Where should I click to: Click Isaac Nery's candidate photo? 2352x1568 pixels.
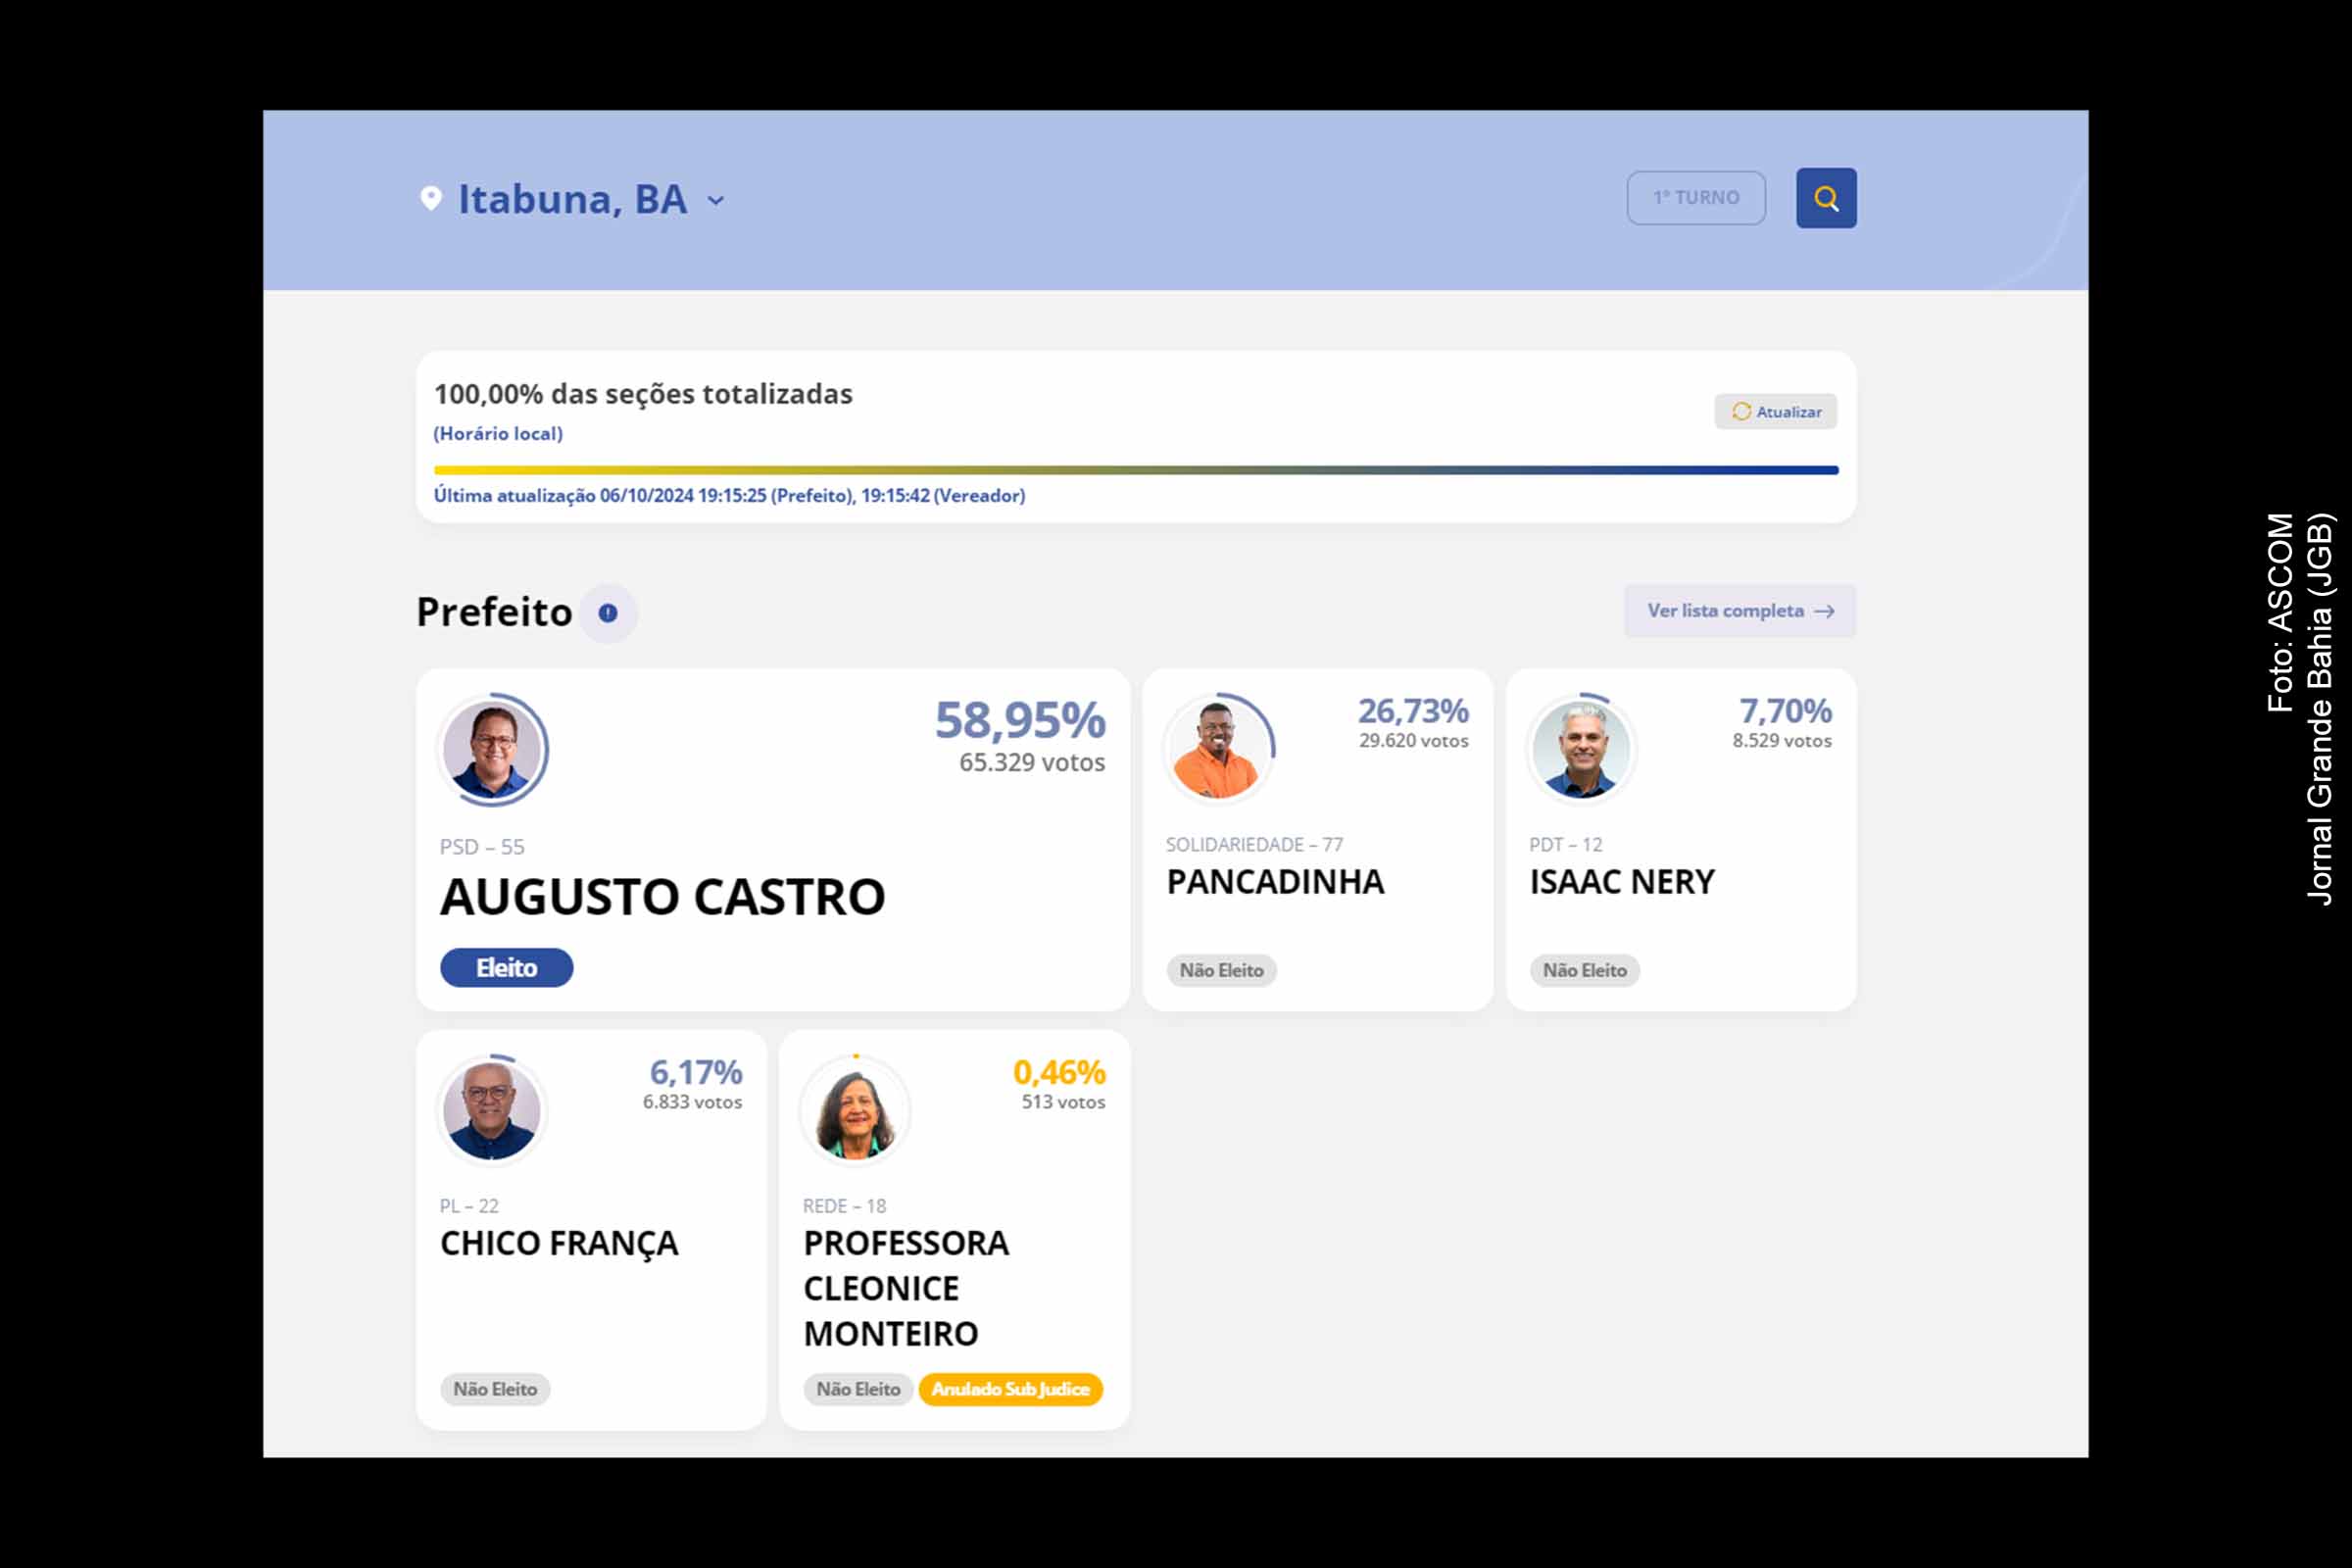click(1580, 750)
